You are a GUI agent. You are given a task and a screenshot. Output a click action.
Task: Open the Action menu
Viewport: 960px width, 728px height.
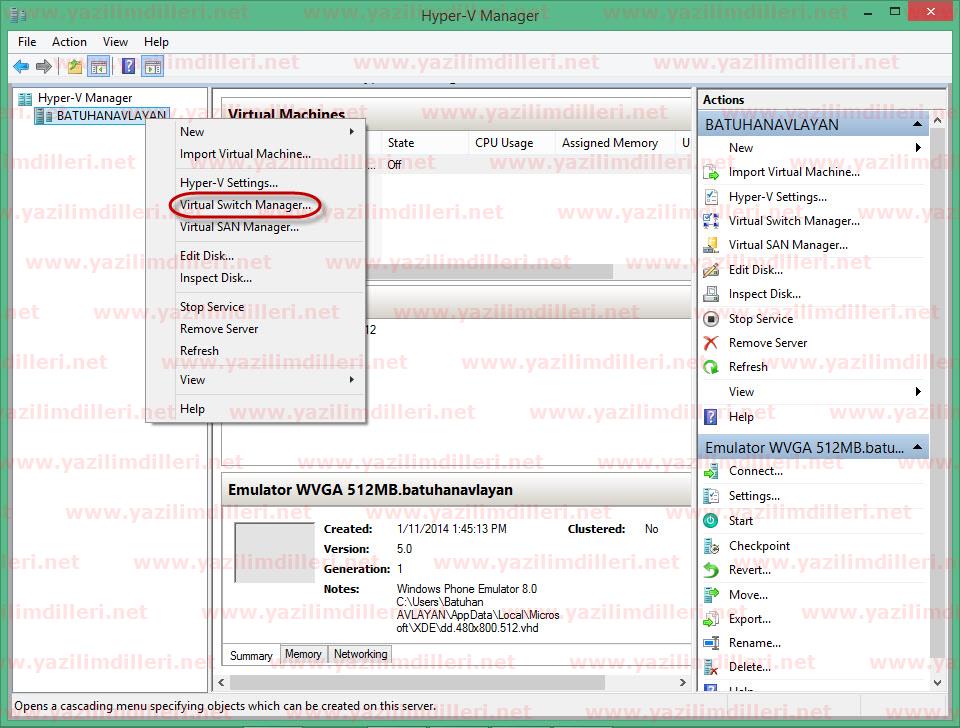(x=69, y=42)
